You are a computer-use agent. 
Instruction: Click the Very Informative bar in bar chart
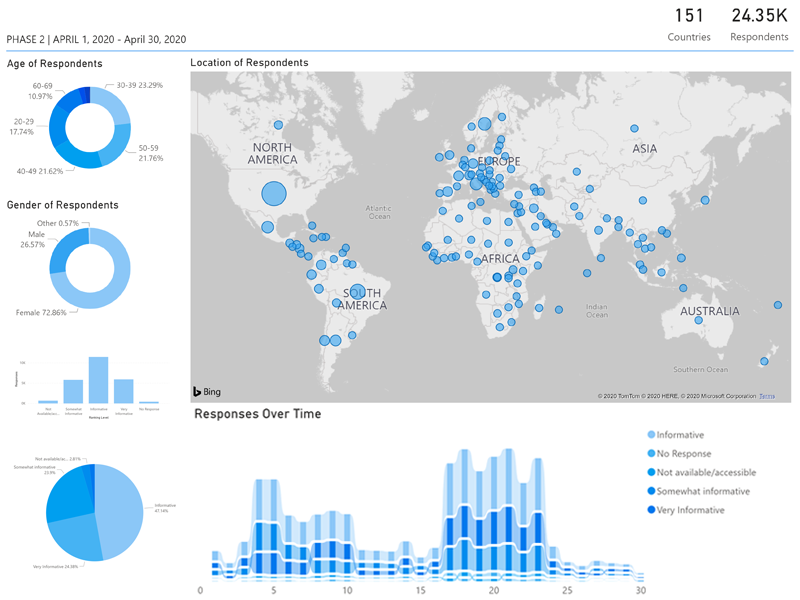[123, 391]
